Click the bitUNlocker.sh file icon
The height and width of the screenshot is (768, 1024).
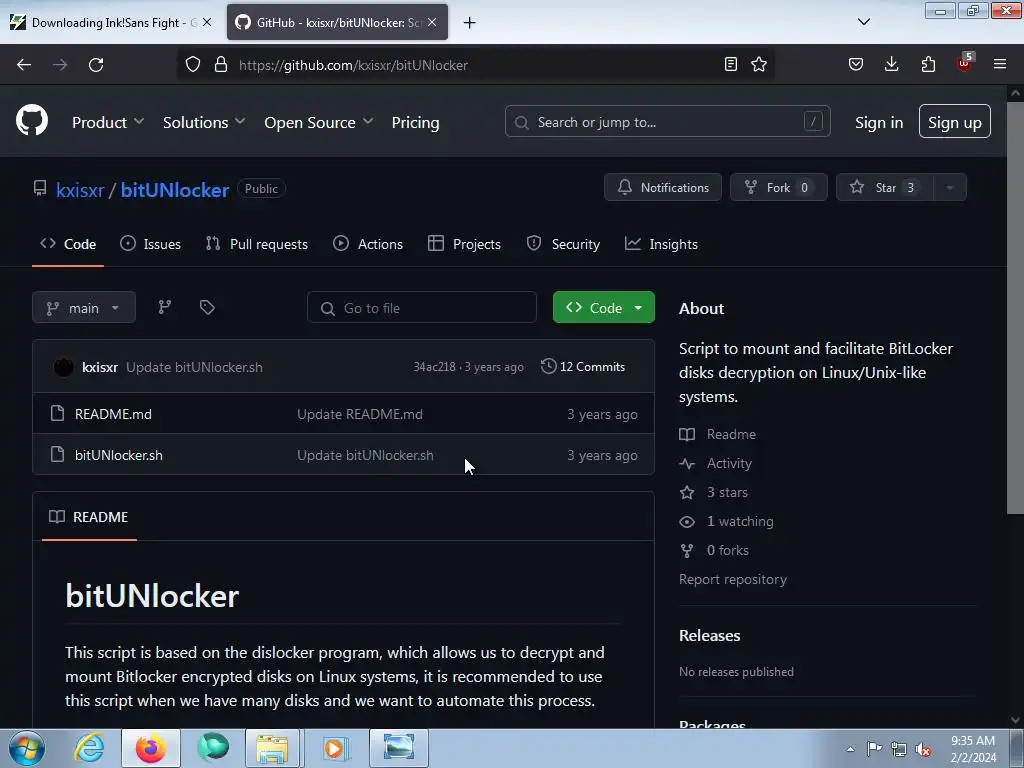pyautogui.click(x=57, y=455)
